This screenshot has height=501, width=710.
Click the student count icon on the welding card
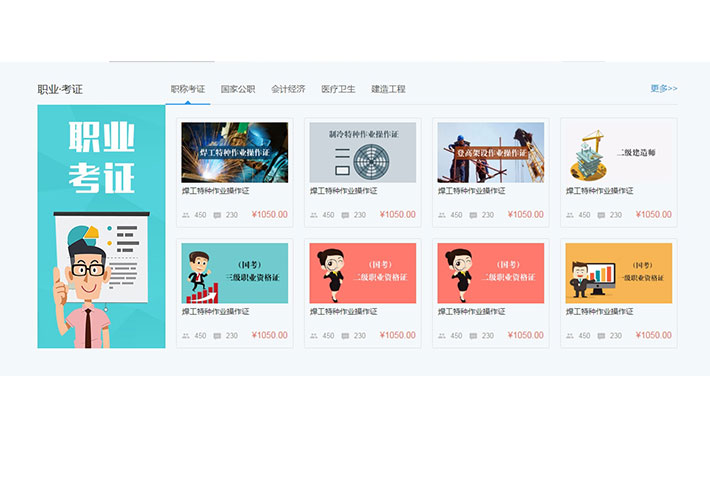186,215
